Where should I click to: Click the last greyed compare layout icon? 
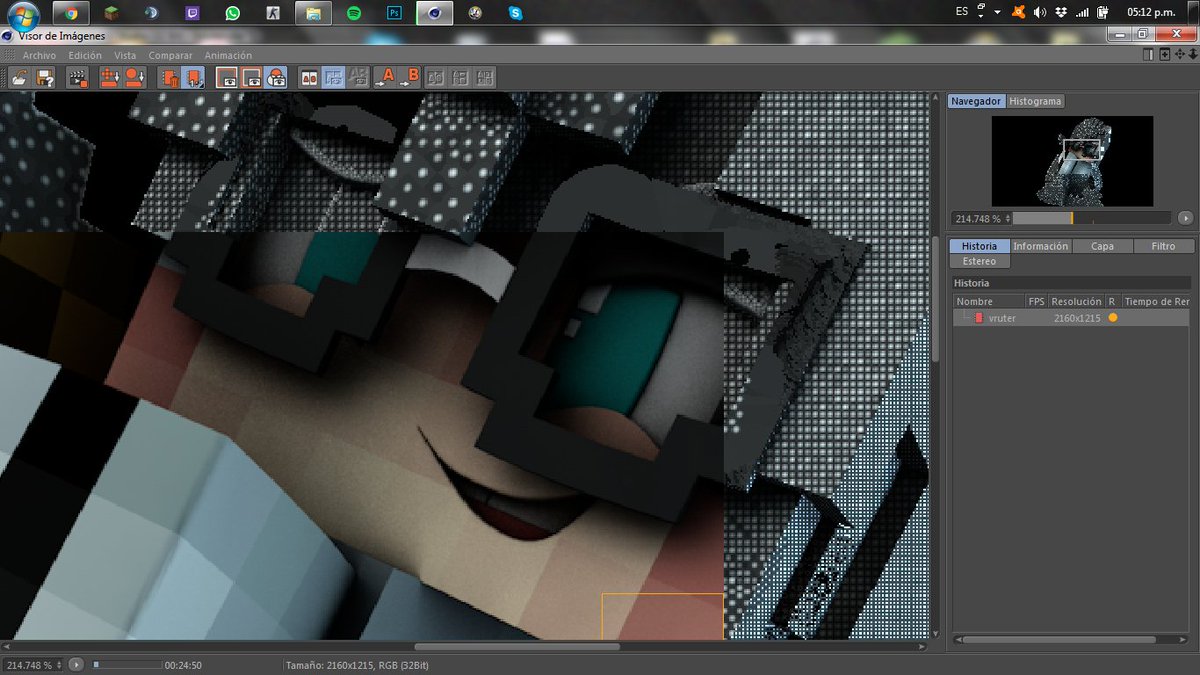484,77
